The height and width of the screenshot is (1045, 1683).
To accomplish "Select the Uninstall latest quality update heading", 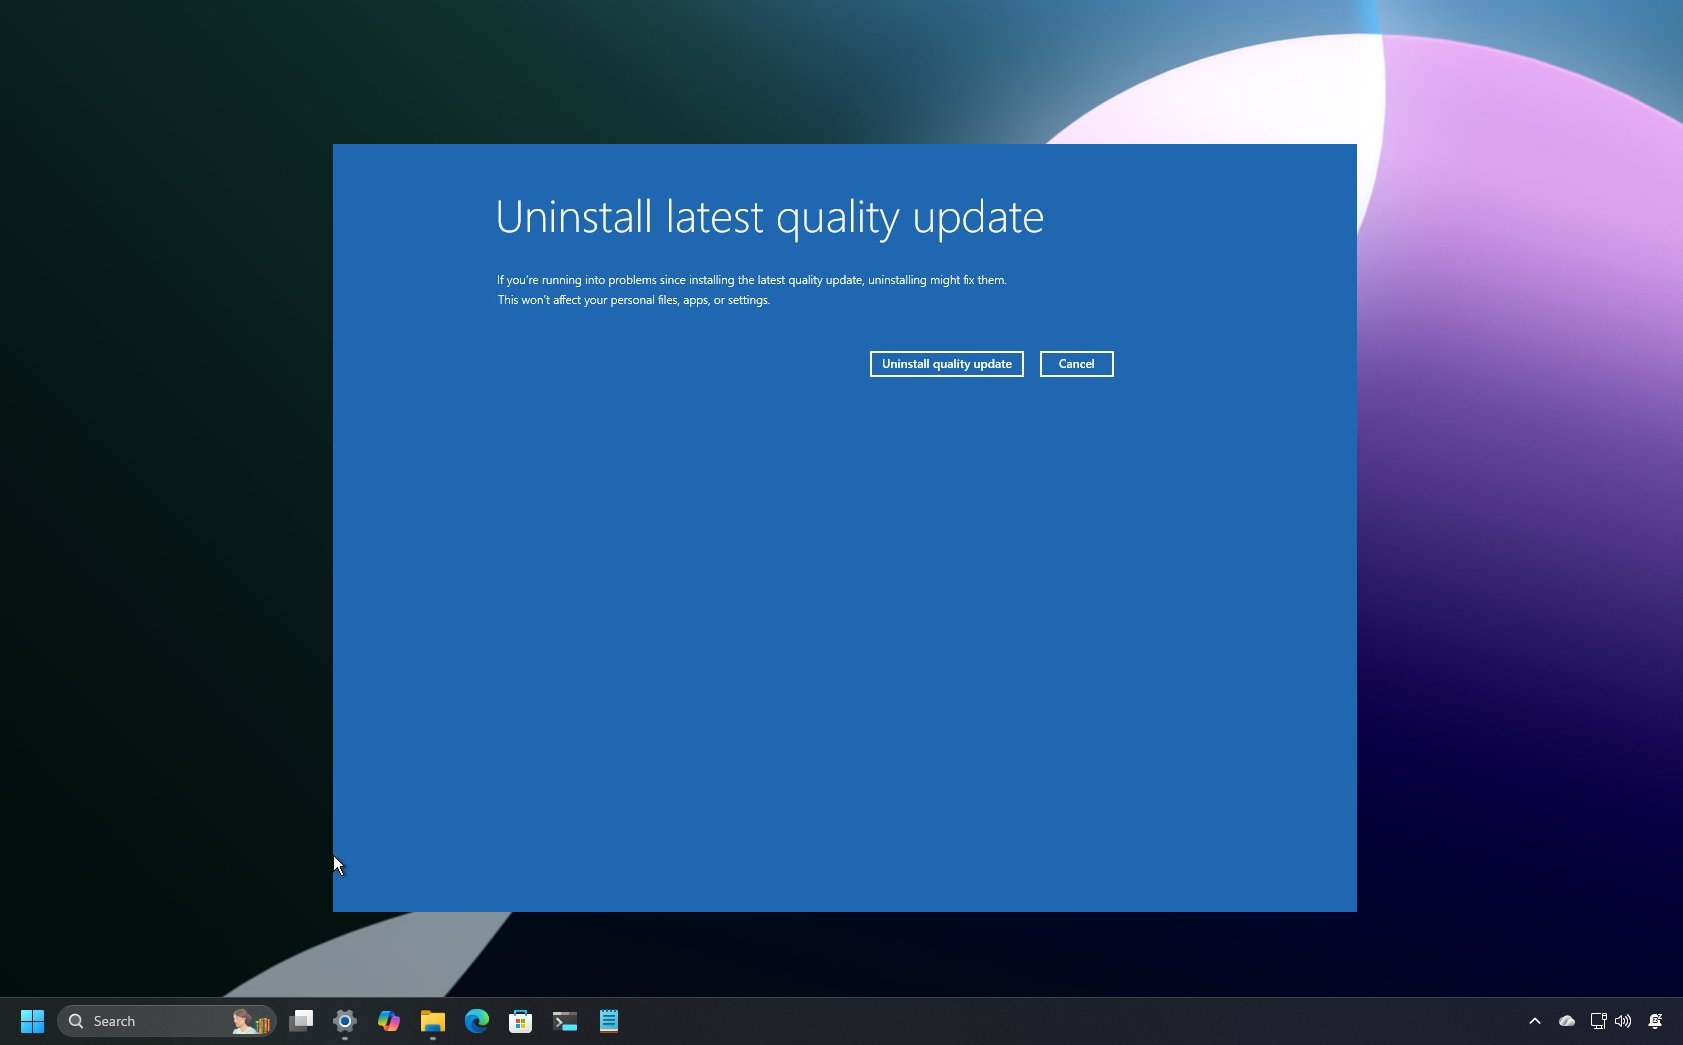I will [770, 217].
